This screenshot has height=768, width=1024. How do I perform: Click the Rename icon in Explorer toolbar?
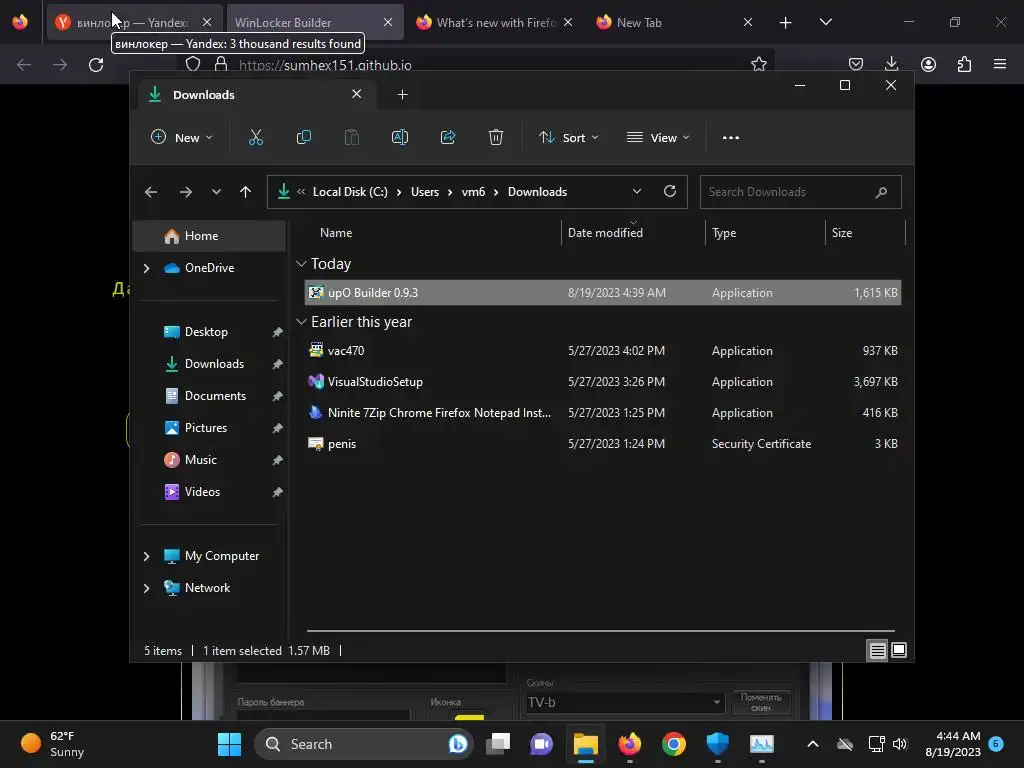click(x=400, y=137)
